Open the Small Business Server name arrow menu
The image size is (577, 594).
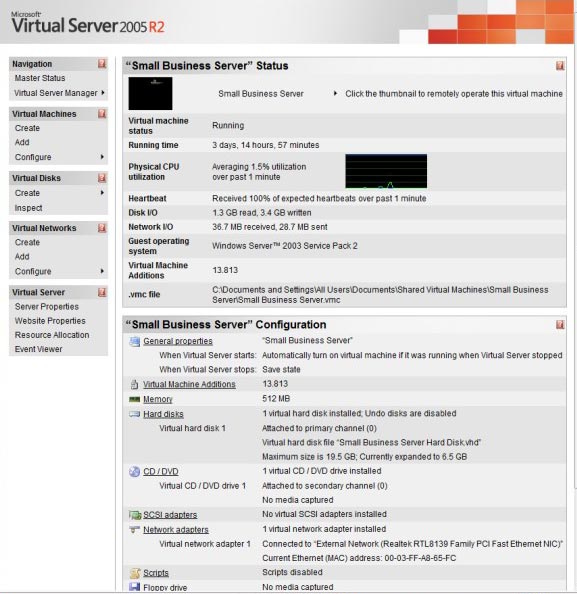(x=335, y=93)
